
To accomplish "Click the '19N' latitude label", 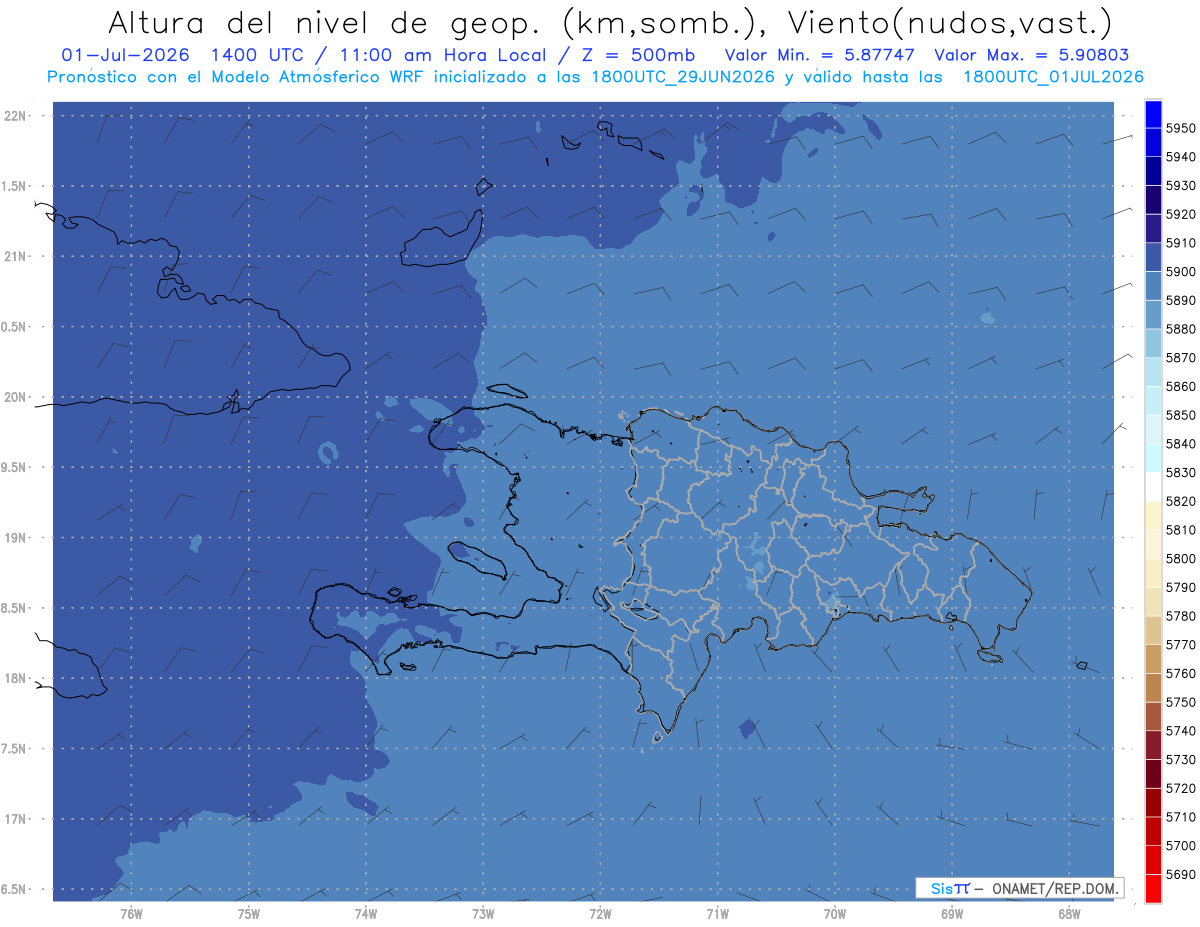I will point(15,538).
